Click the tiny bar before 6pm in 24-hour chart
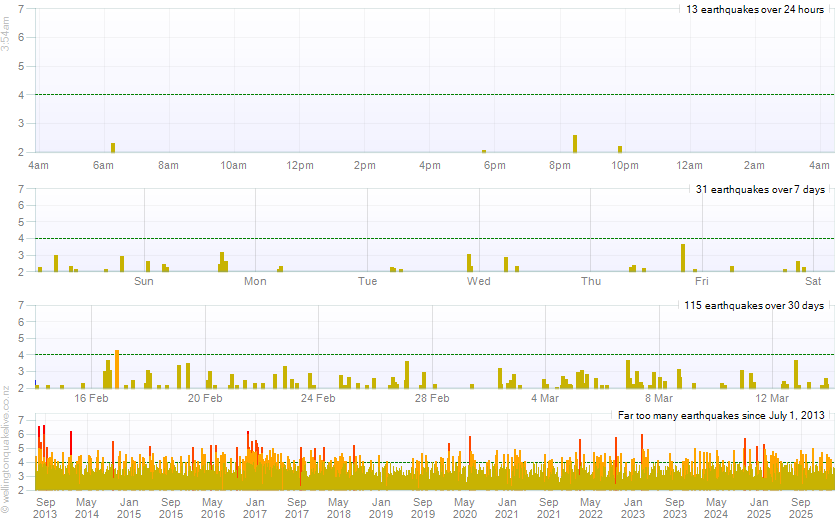Image resolution: width=835 pixels, height=530 pixels. 484,151
